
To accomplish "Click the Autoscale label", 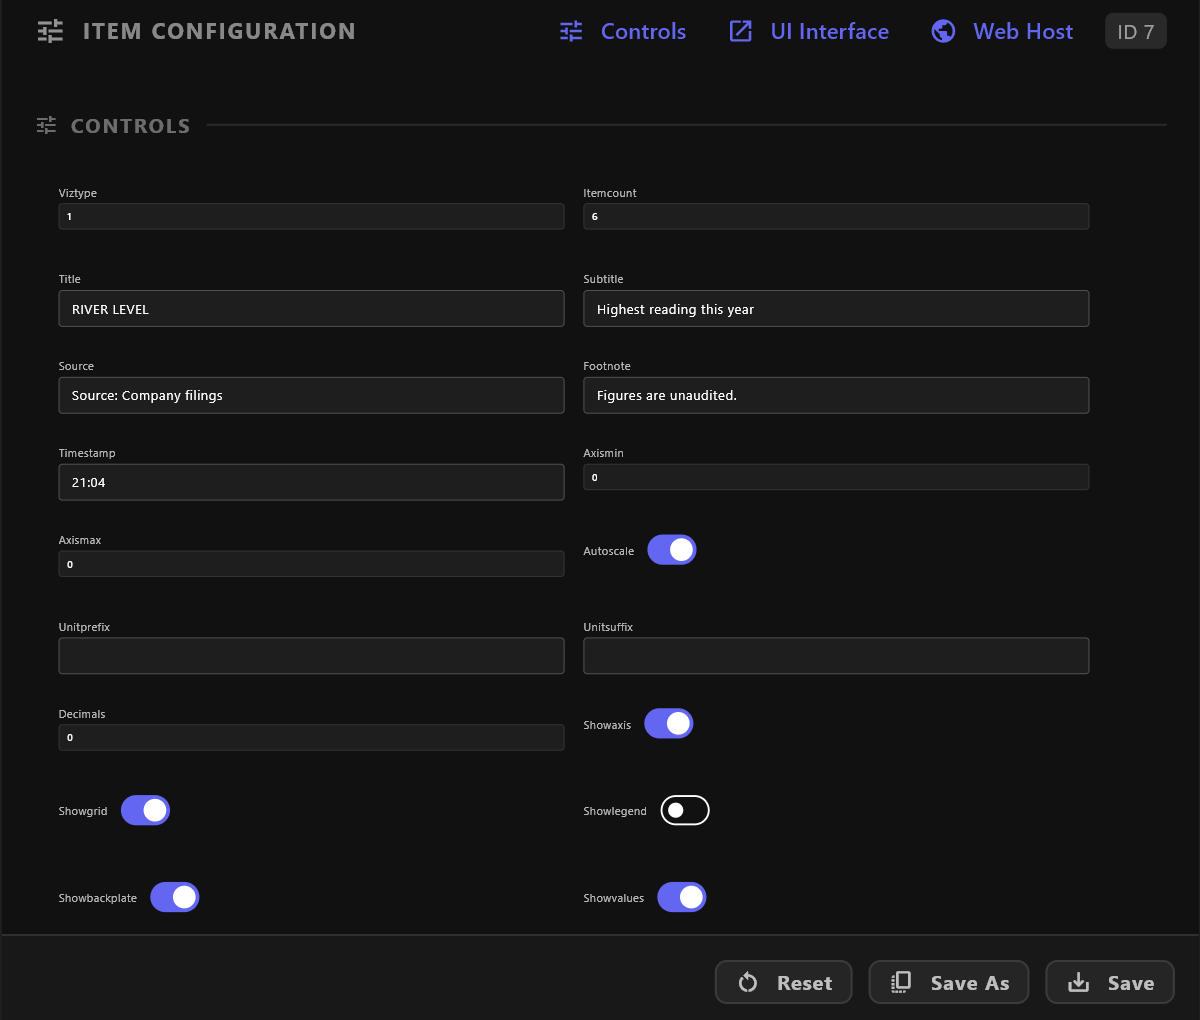I will click(609, 551).
